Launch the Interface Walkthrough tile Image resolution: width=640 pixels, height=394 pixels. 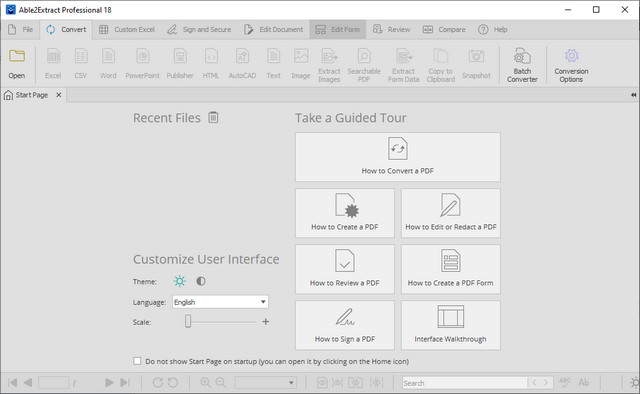pyautogui.click(x=451, y=325)
